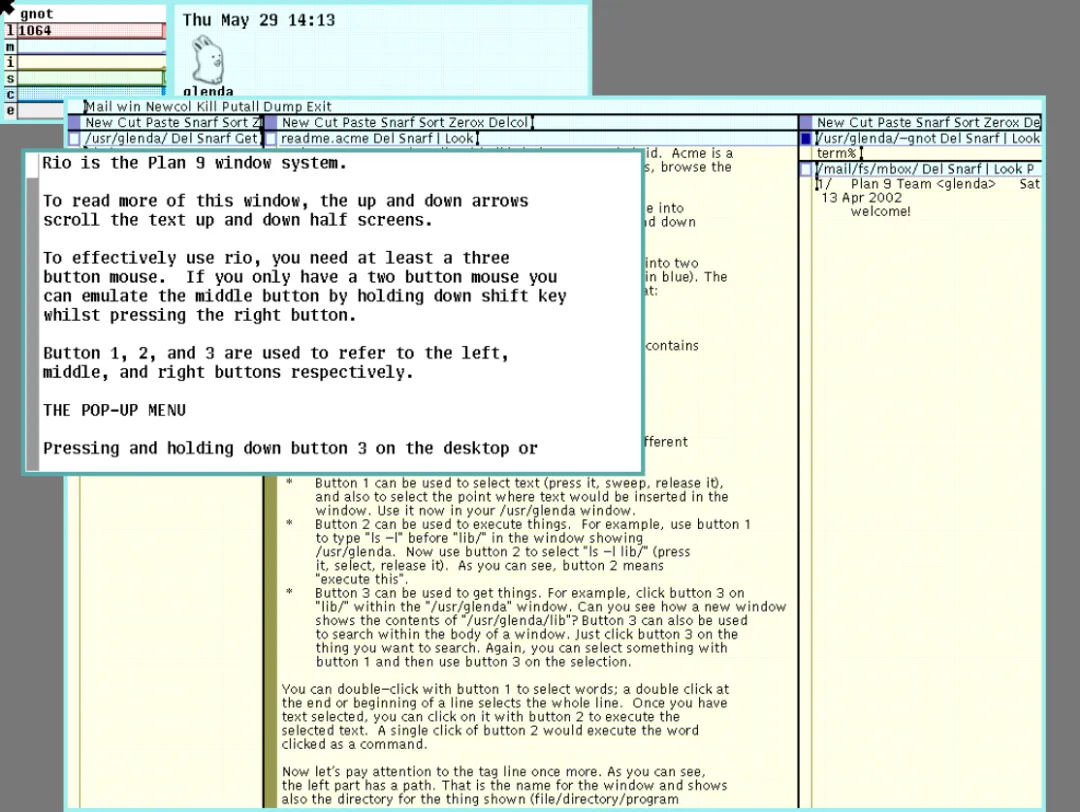The height and width of the screenshot is (812, 1080).
Task: Click the olive scrollbar of readme.acme window
Action: coord(271,641)
